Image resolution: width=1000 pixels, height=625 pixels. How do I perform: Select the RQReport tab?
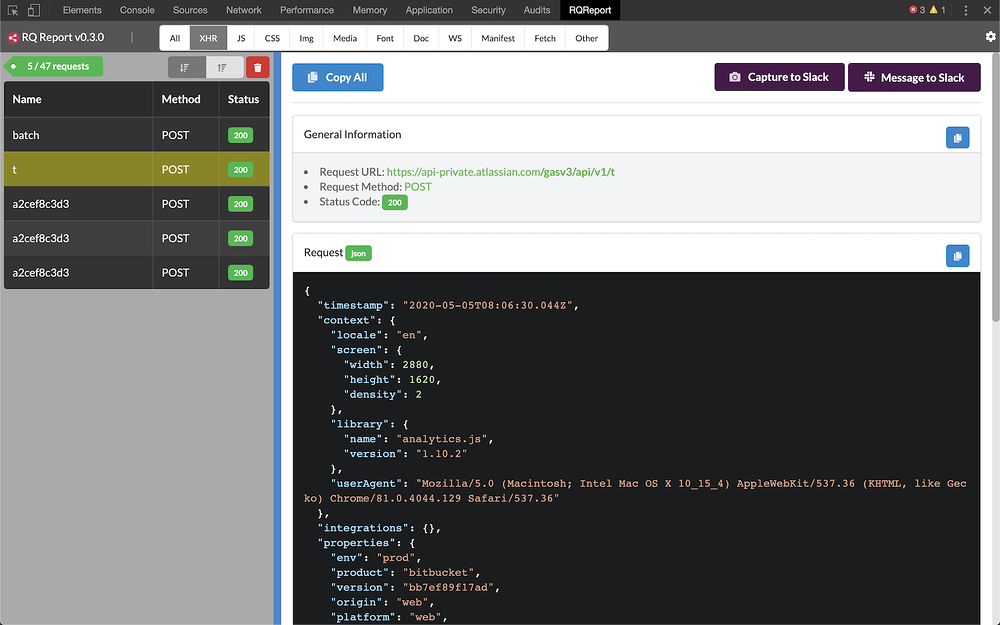590,10
